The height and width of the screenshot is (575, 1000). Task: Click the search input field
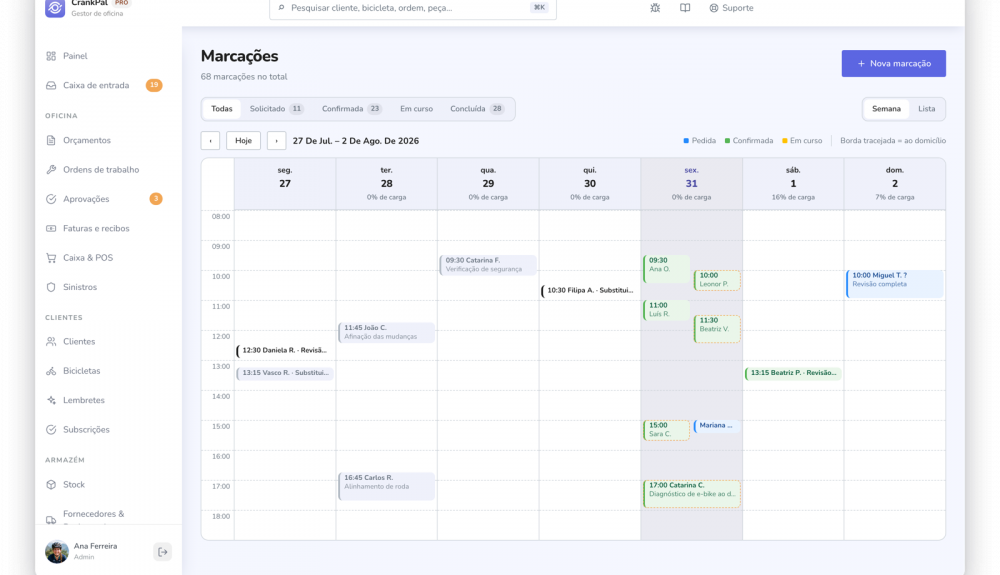coord(413,8)
